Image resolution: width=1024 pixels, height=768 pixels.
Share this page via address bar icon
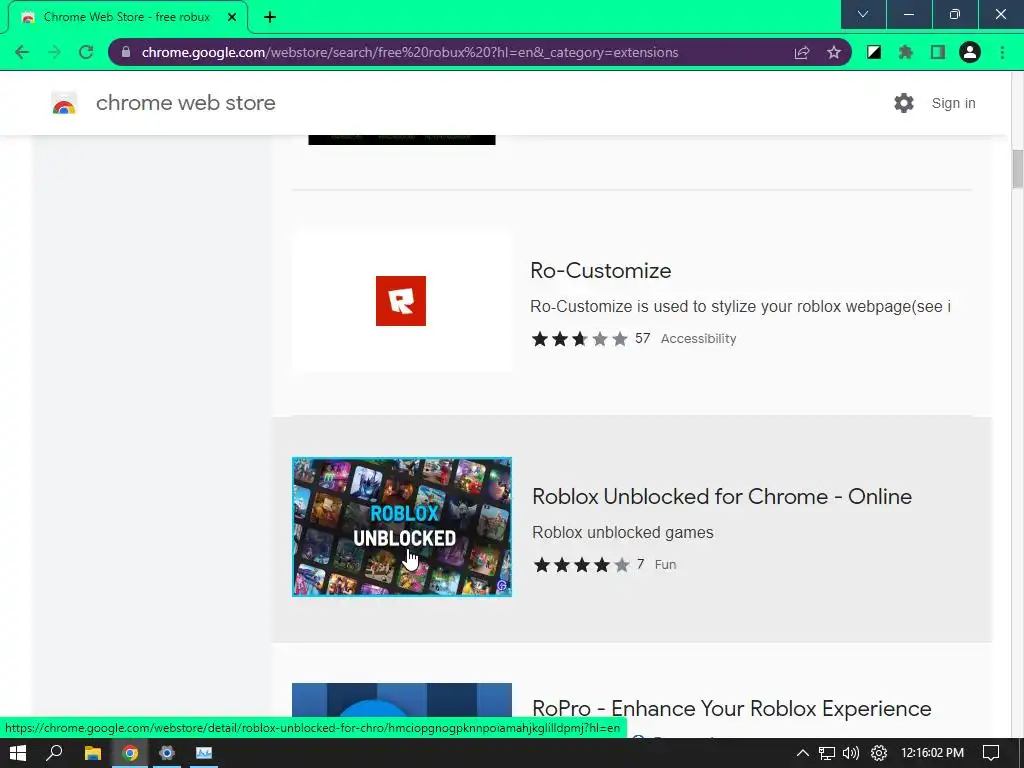[x=802, y=52]
